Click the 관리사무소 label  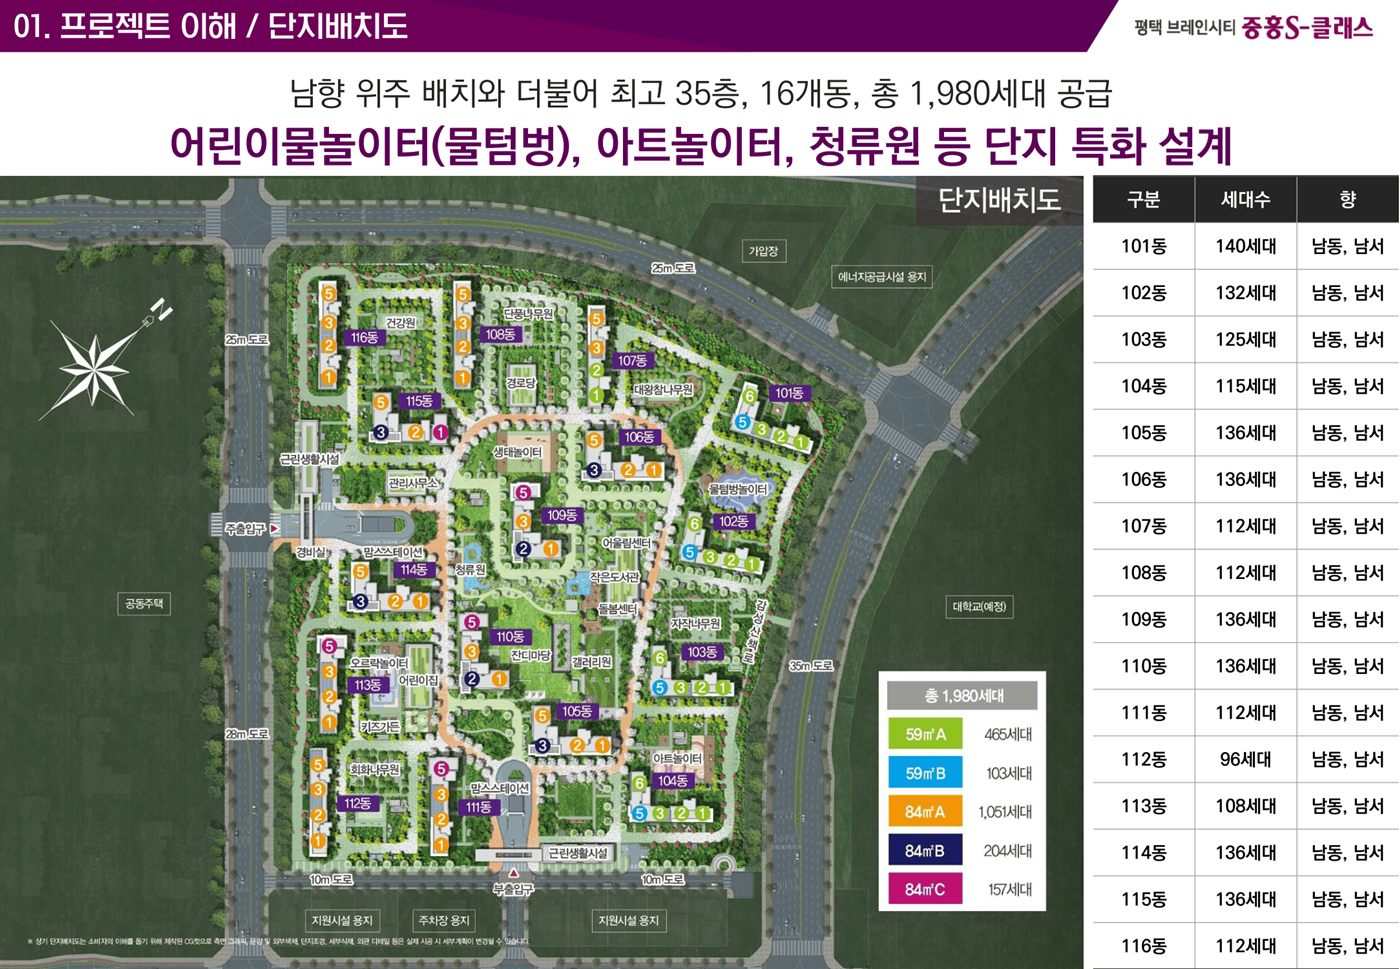coord(413,483)
